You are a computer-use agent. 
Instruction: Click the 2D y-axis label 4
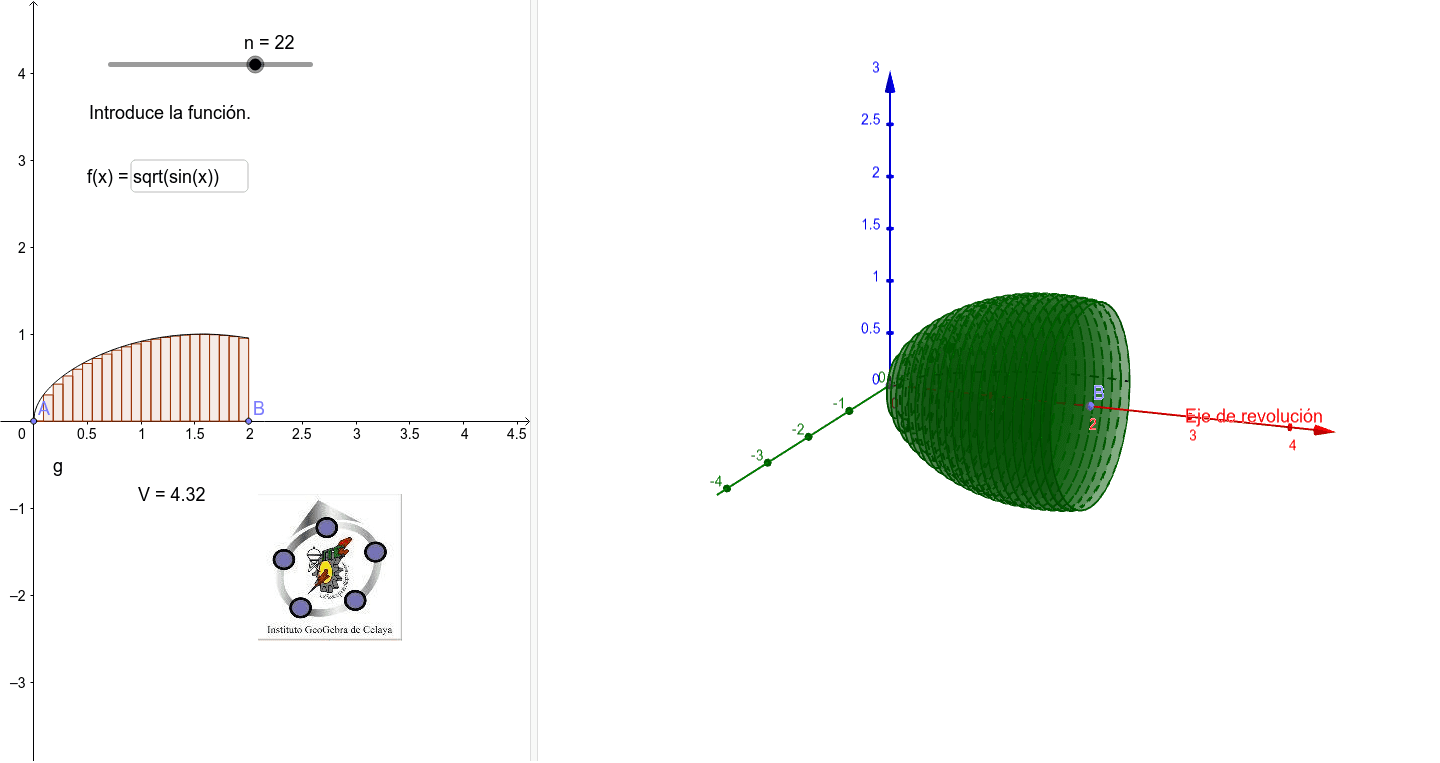point(20,74)
